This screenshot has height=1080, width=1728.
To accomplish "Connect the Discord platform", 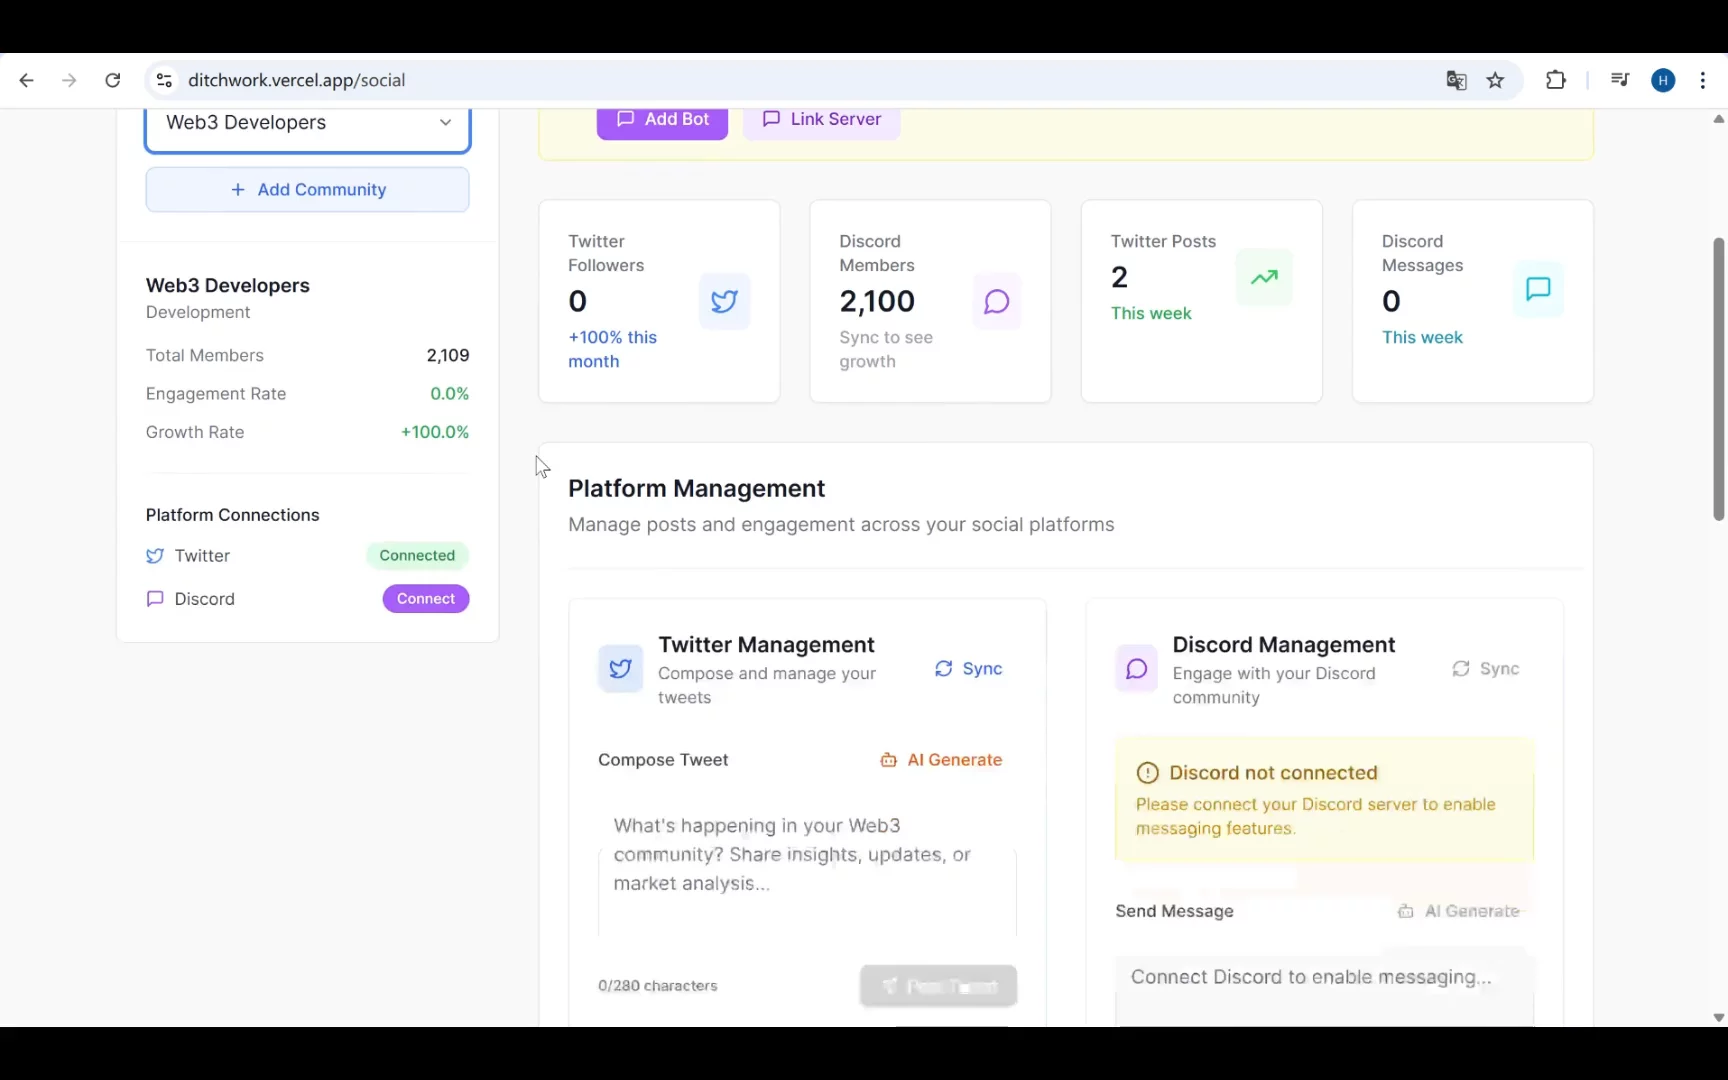I will coord(425,599).
